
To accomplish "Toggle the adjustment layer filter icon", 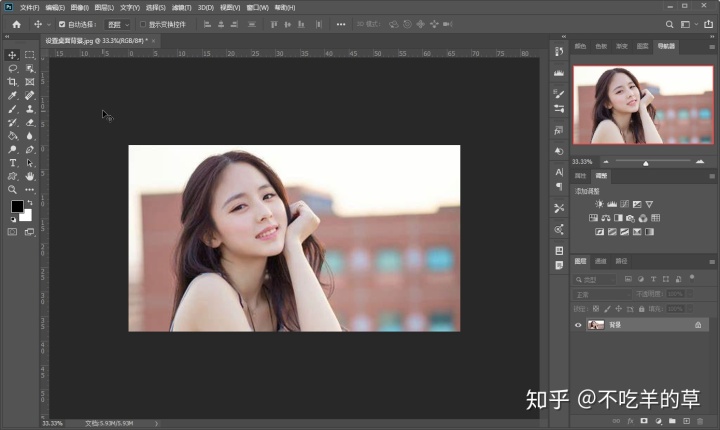I will coord(641,279).
